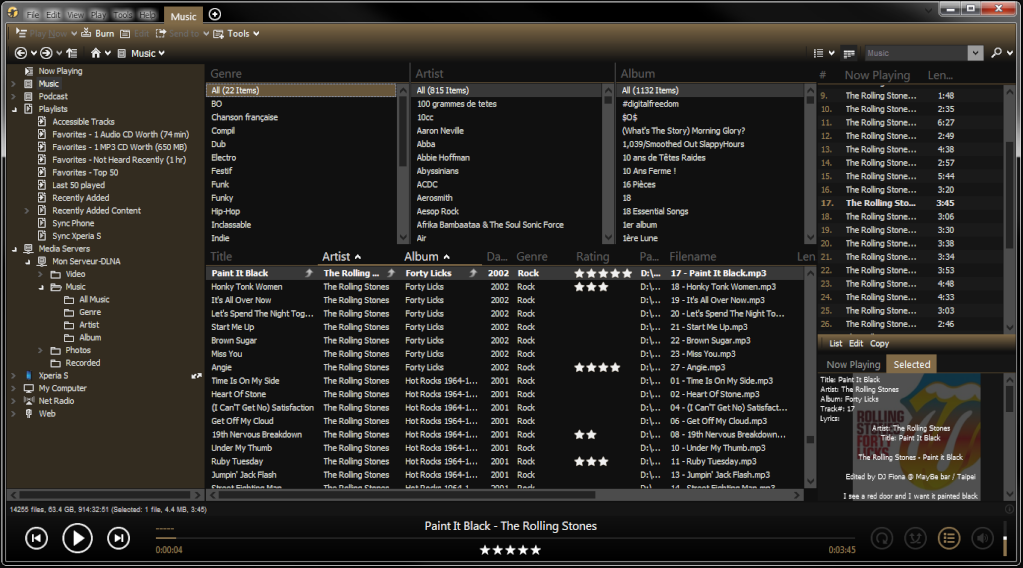Toggle shuffle playback
Screen dimensions: 1023x568
click(x=915, y=538)
